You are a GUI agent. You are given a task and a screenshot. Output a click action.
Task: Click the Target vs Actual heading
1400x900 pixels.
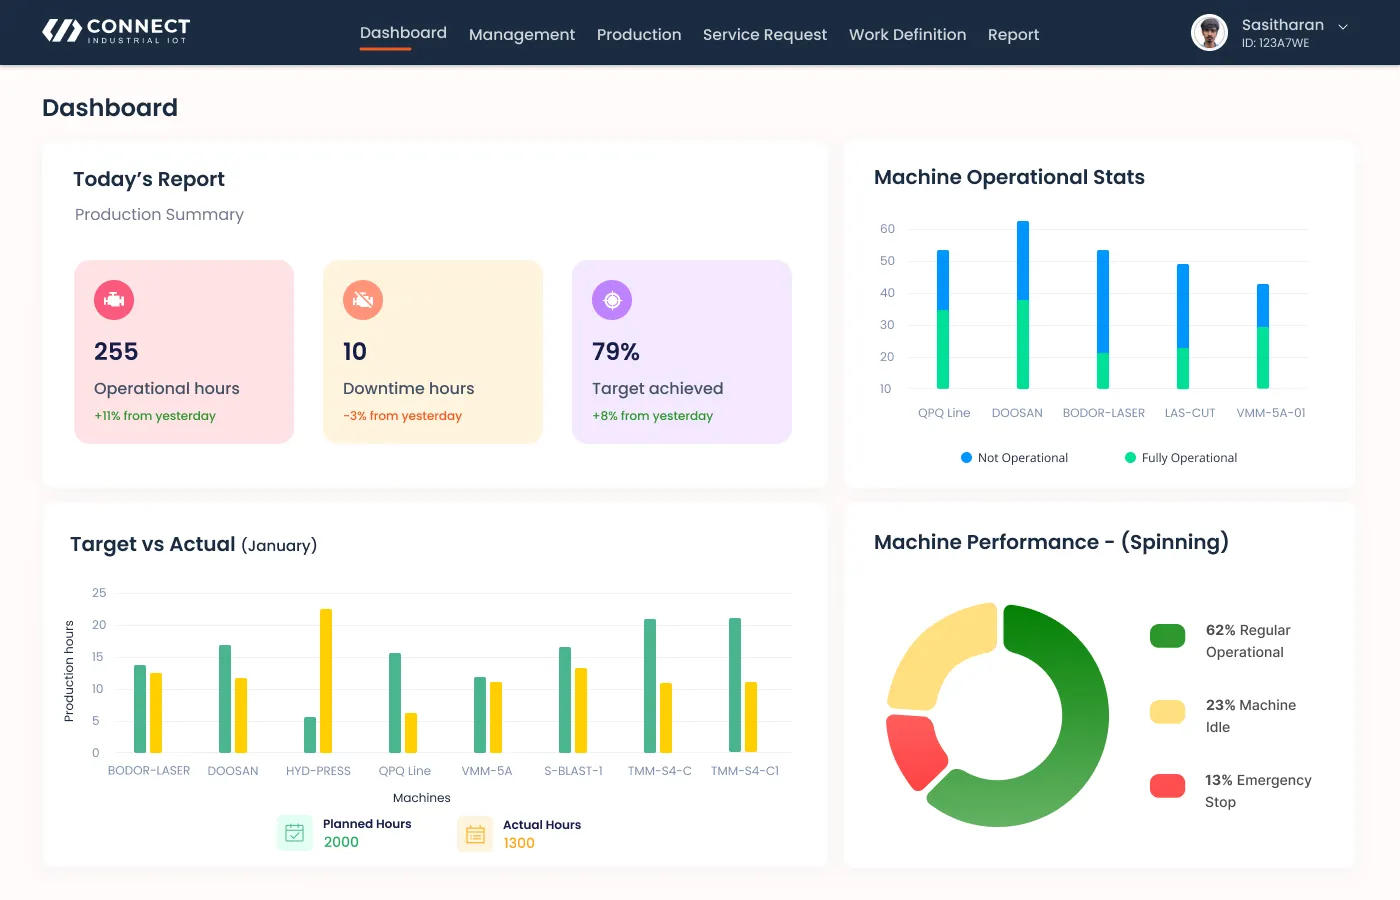[193, 545]
